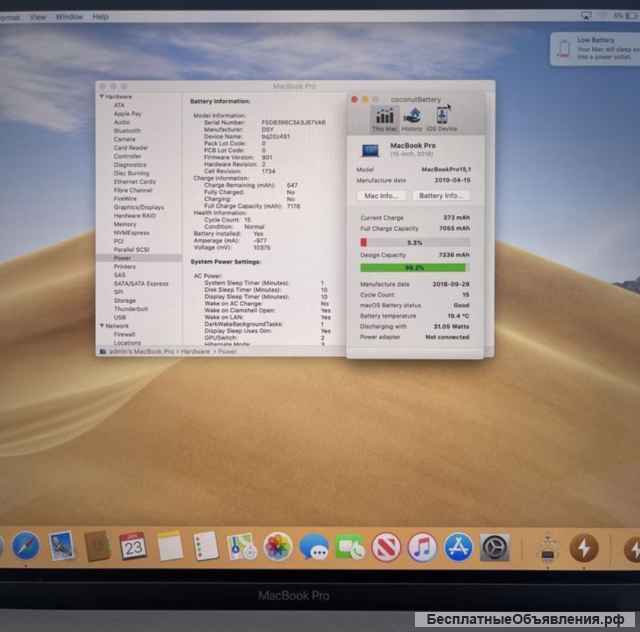Select Locations under Network
This screenshot has width=640, height=632.
[x=127, y=343]
